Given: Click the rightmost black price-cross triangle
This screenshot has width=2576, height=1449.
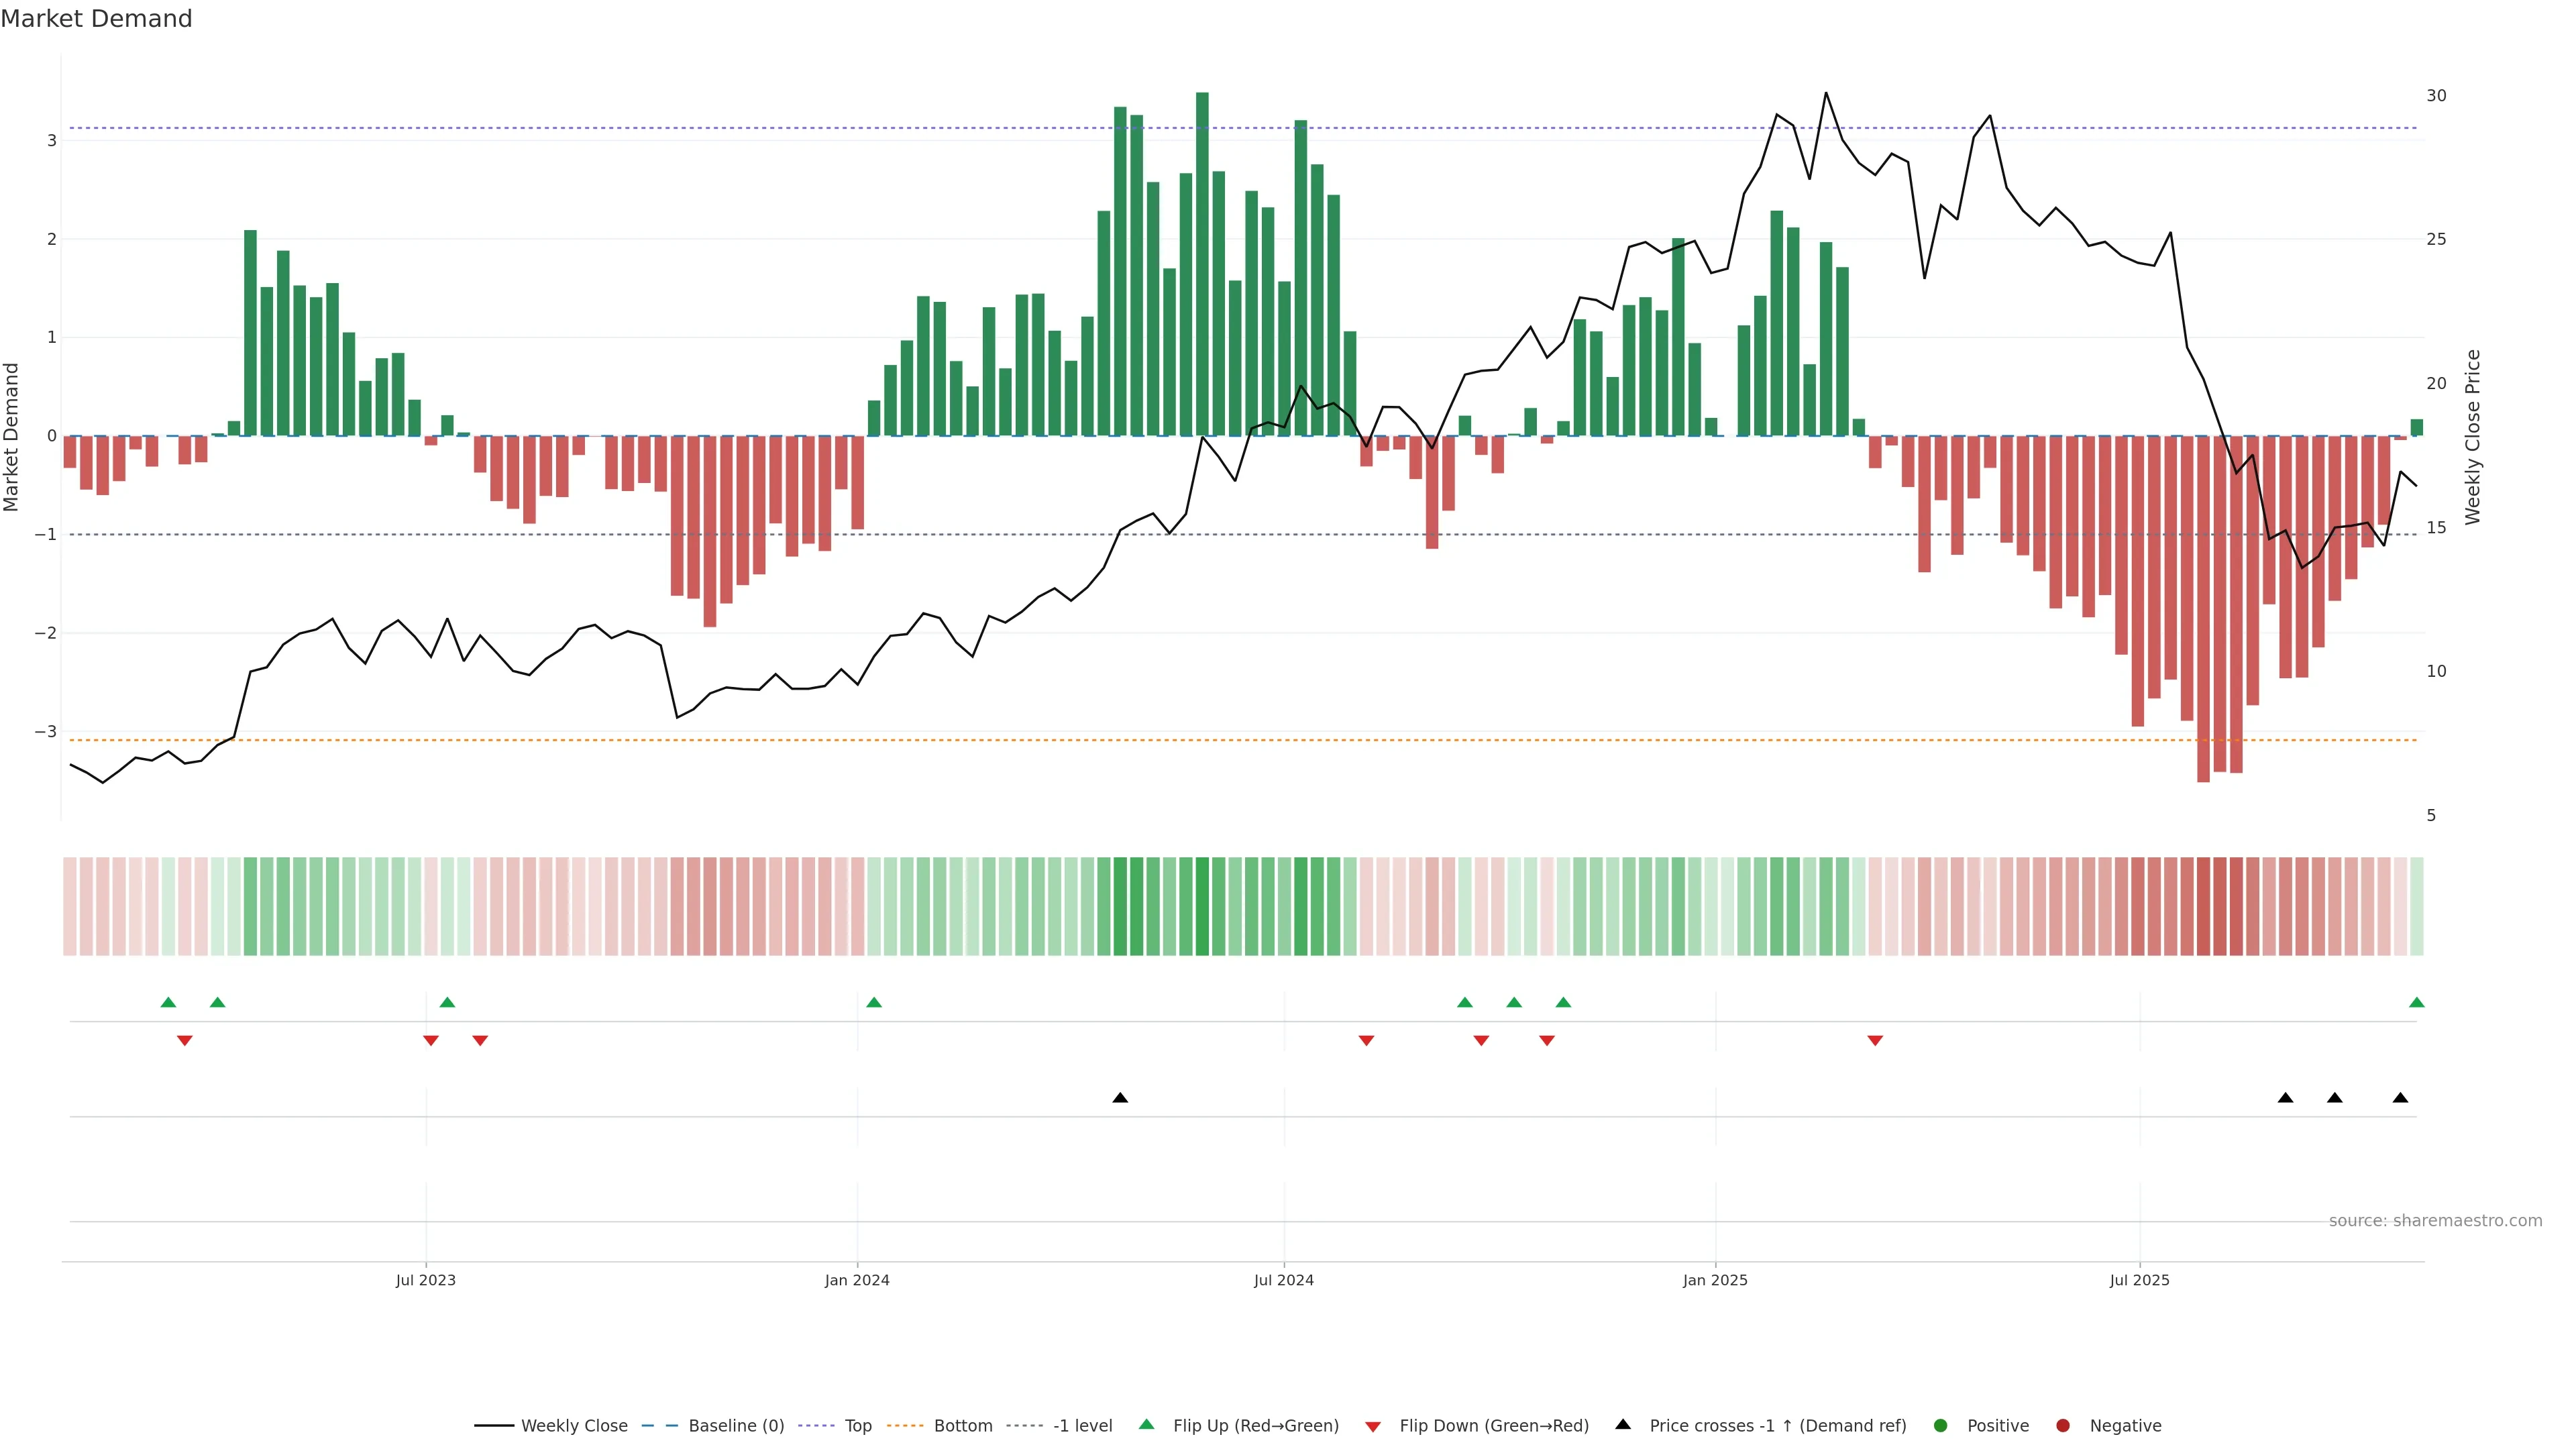Looking at the screenshot, I should click(x=2400, y=1098).
